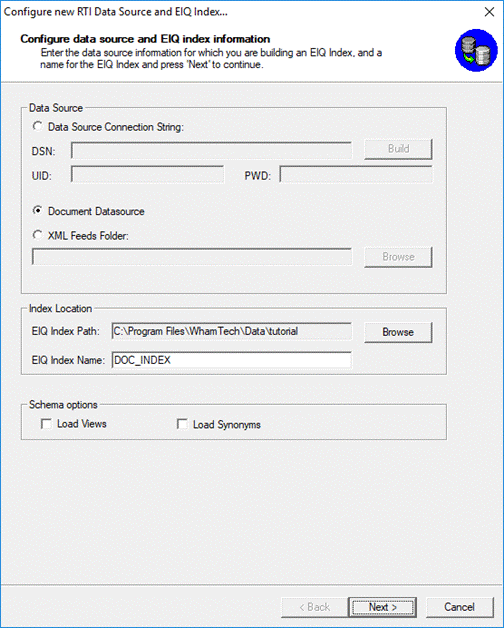The width and height of the screenshot is (504, 628).
Task: Close the Configure new RTI Data Source dialog
Action: click(489, 12)
